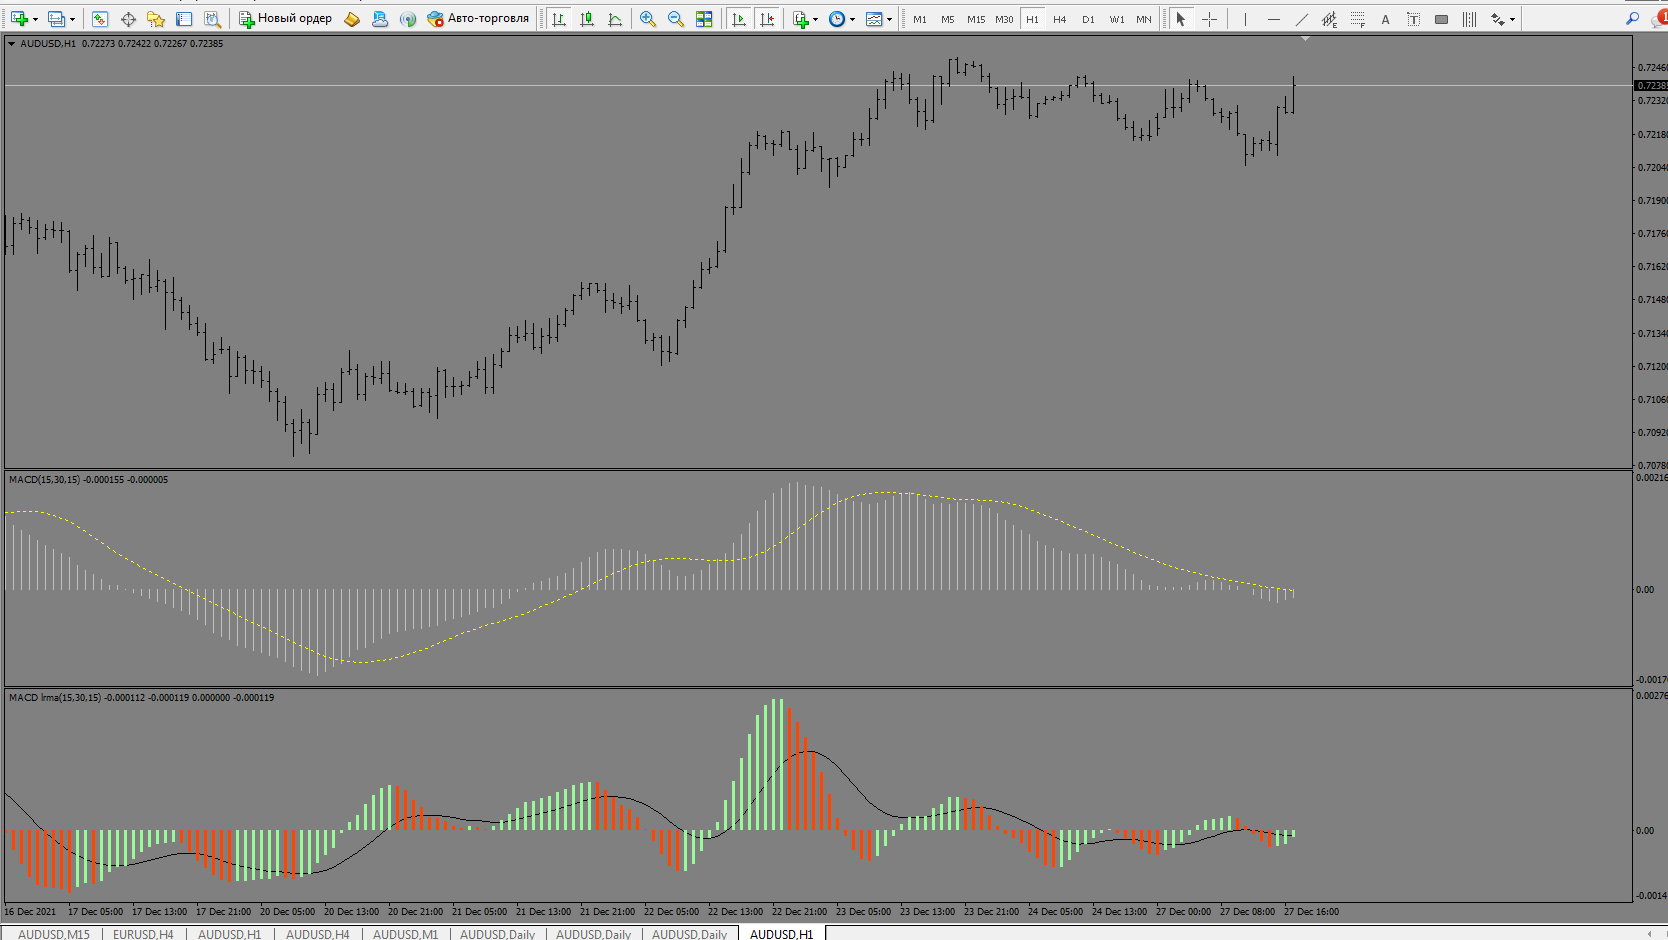The width and height of the screenshot is (1668, 940).
Task: Open the Periods clock icon
Action: tap(837, 19)
